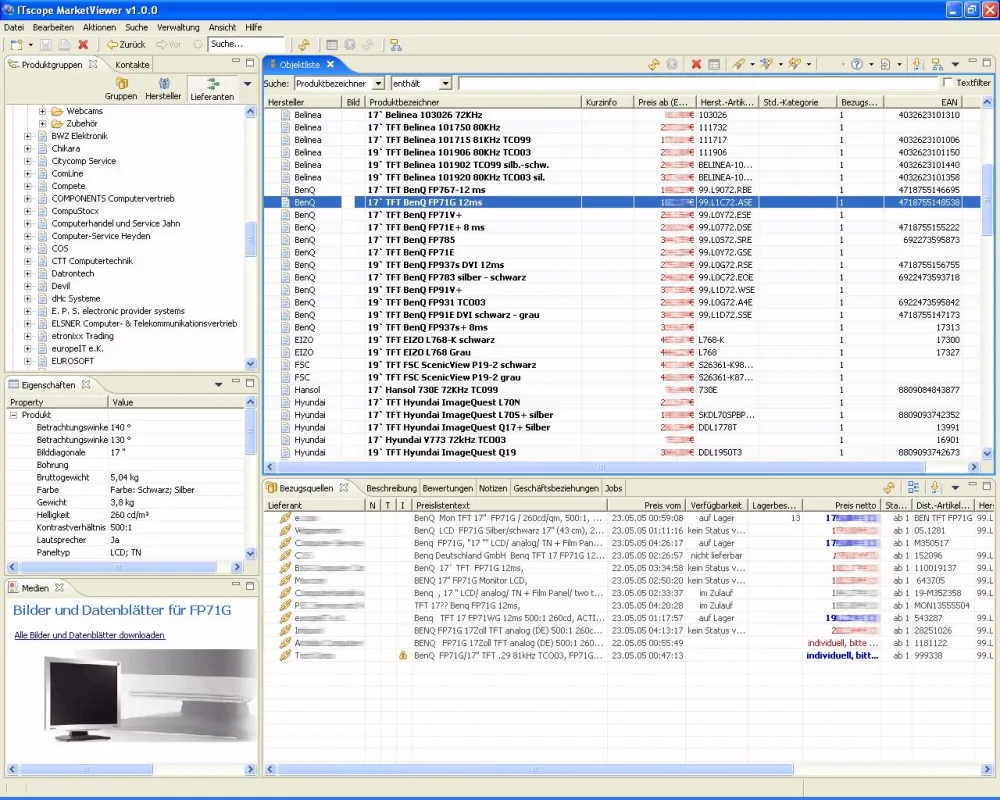Go back with the Zurück button

(126, 45)
